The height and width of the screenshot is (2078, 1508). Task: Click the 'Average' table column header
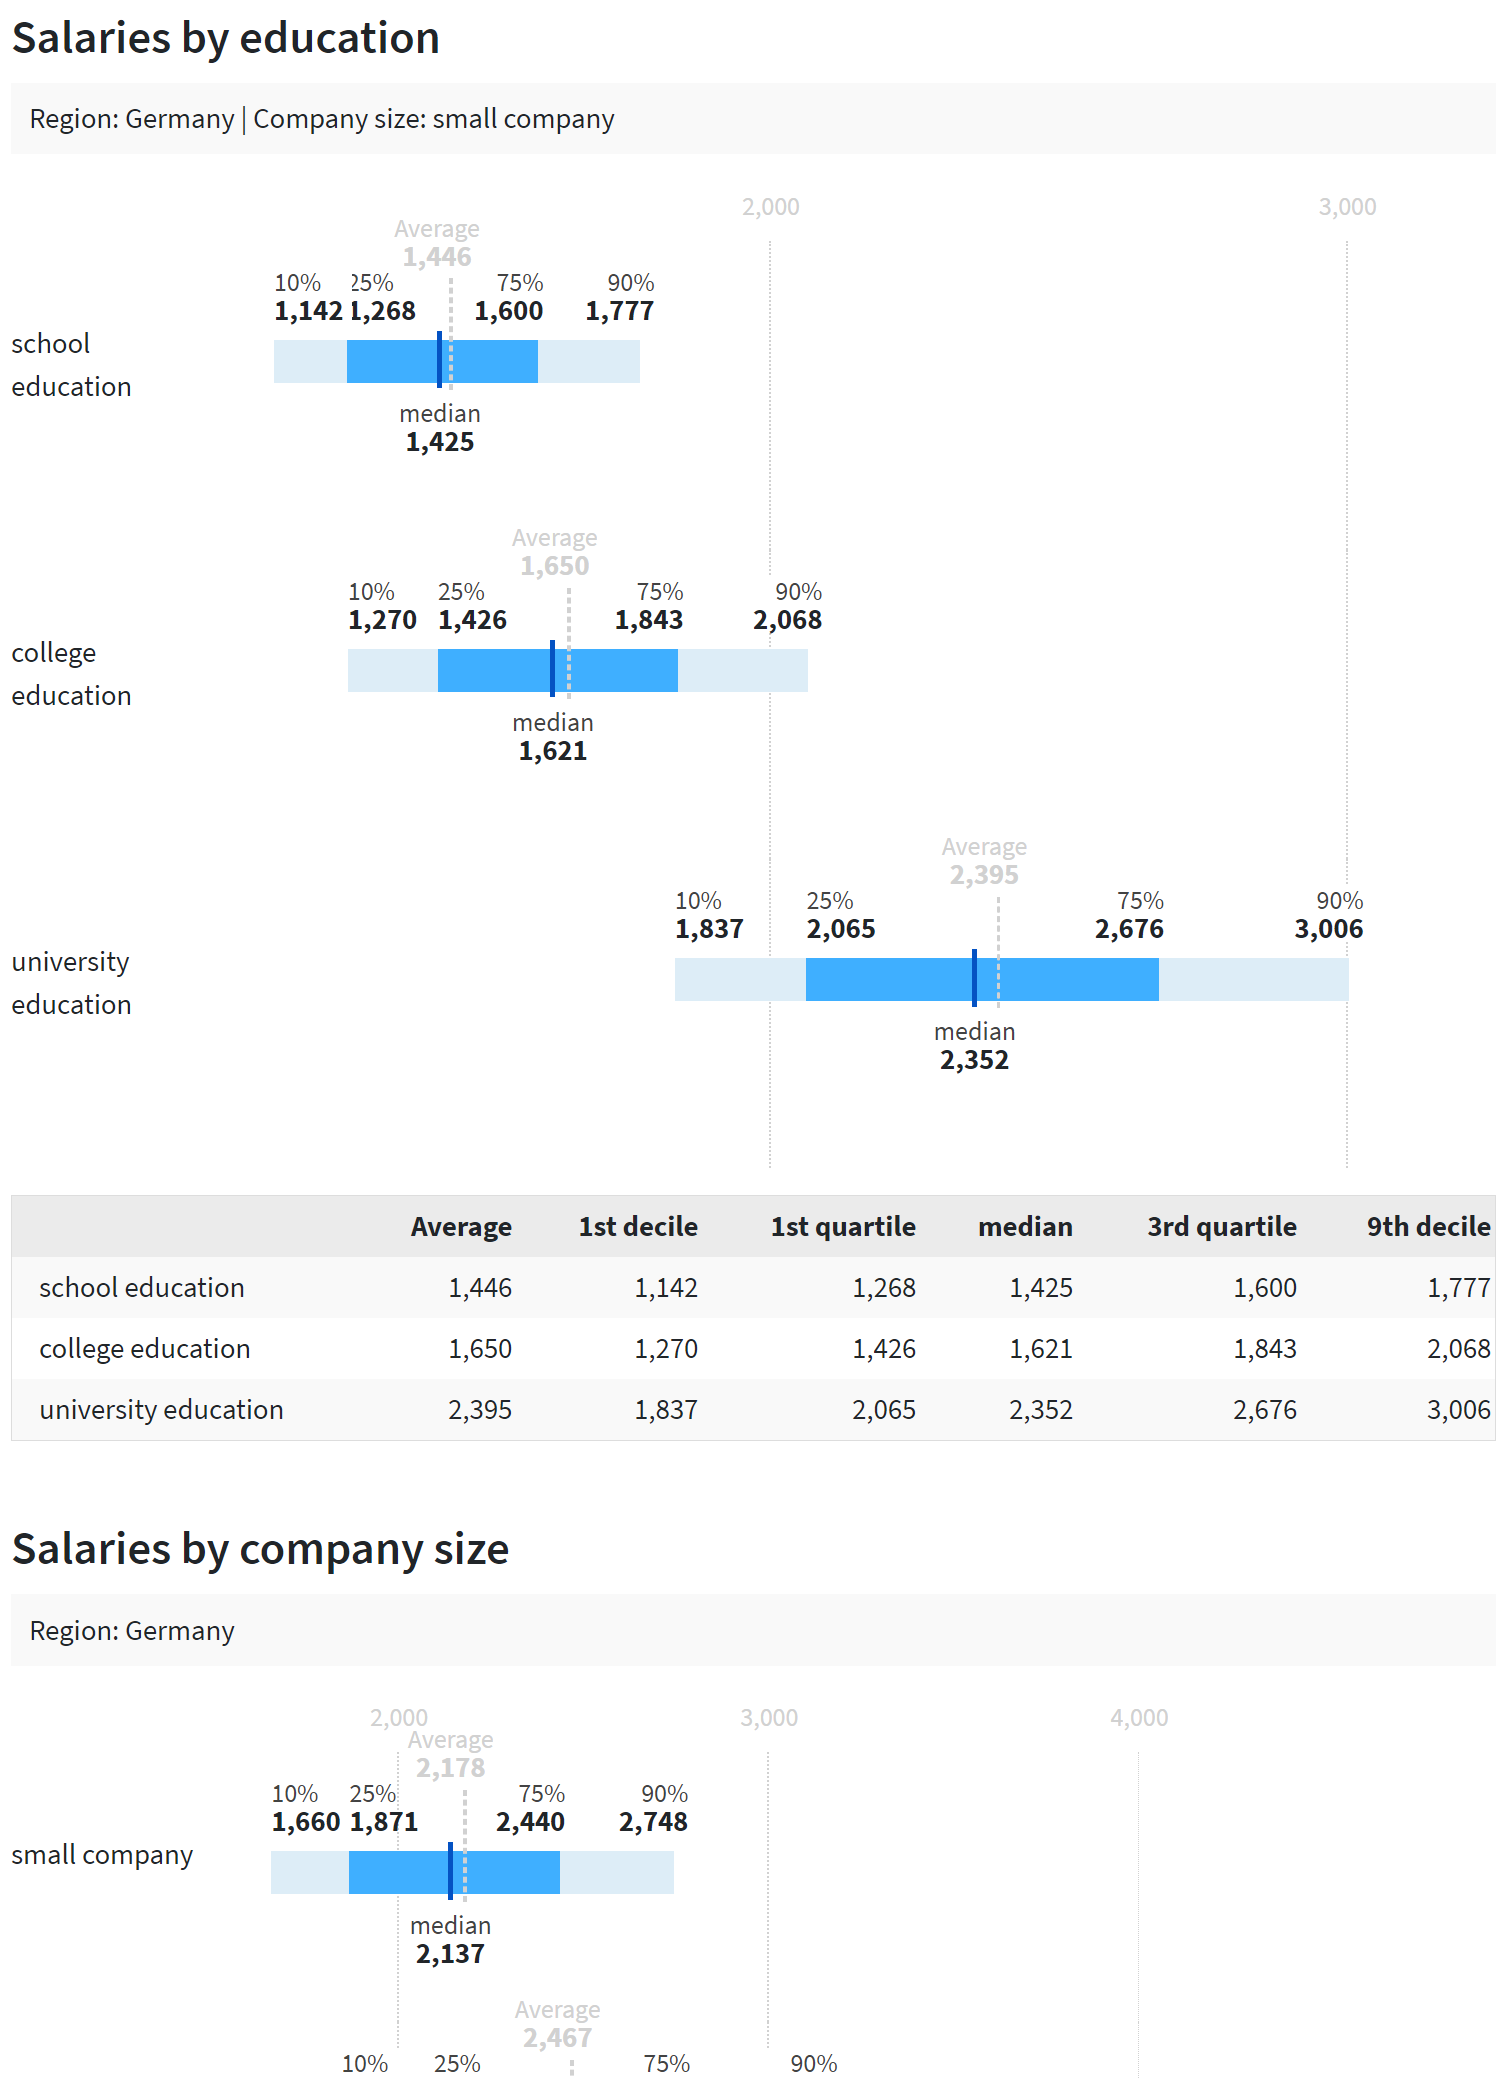click(461, 1227)
